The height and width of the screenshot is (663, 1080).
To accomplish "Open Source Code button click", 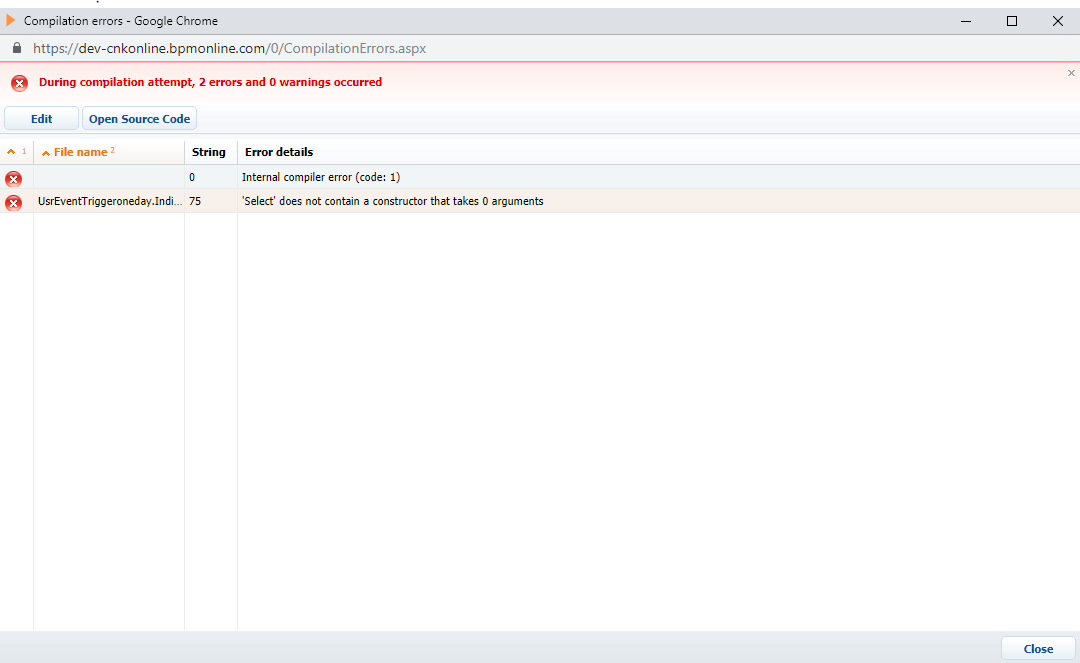I will click(x=139, y=118).
